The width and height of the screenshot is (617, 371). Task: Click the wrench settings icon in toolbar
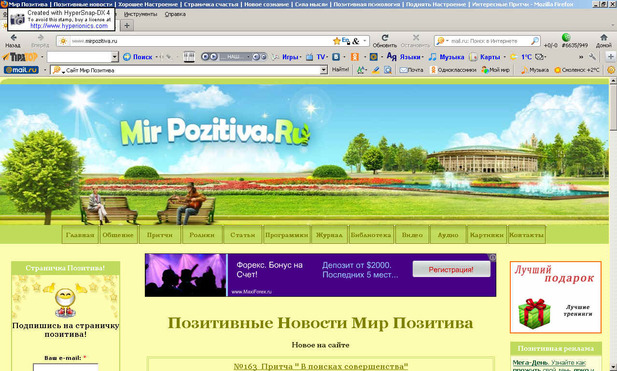point(592,57)
